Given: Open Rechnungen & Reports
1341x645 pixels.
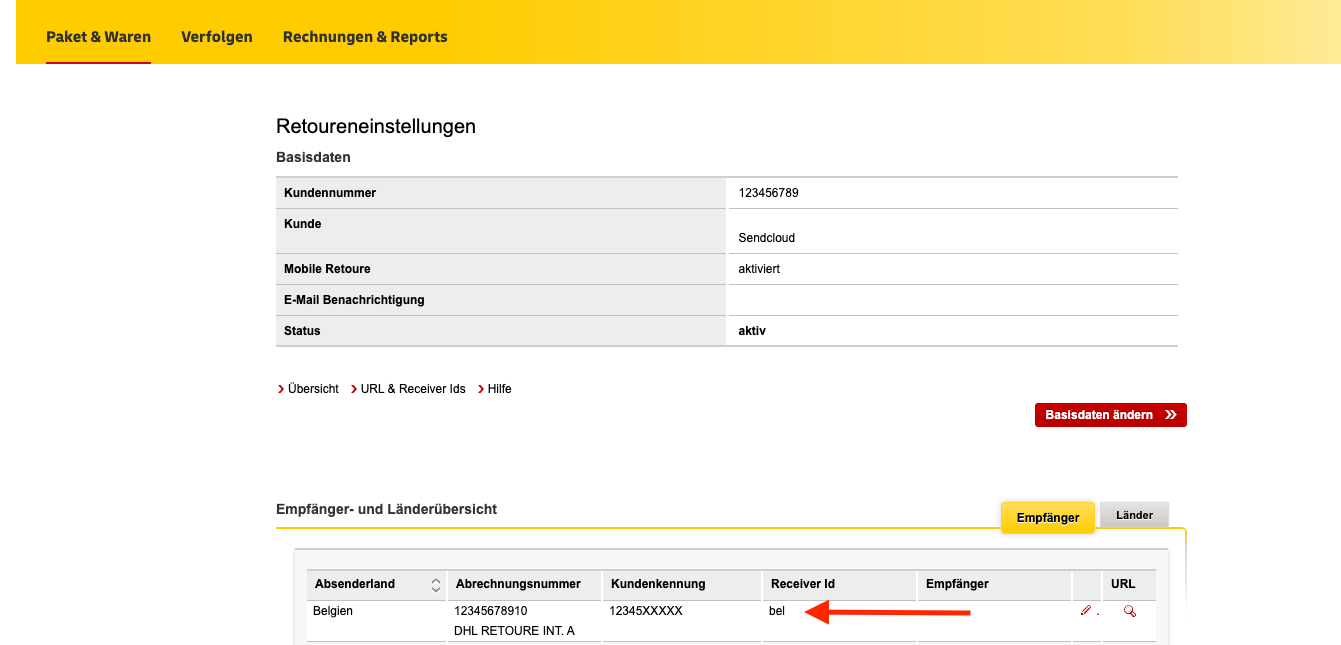Looking at the screenshot, I should 365,36.
